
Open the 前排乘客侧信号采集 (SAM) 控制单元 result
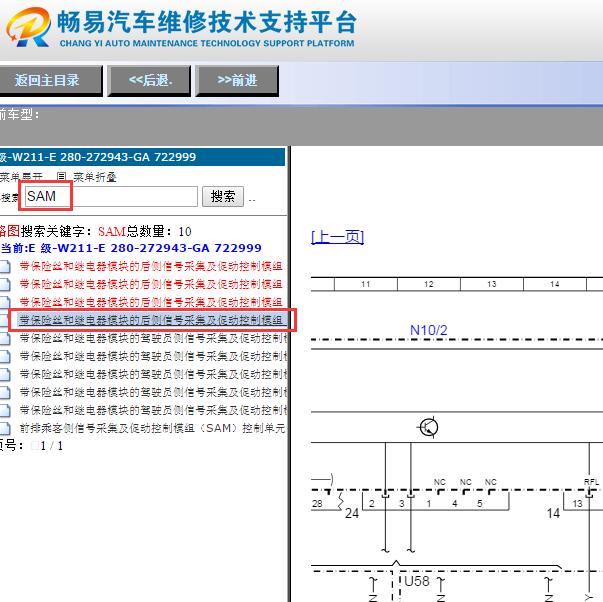(152, 428)
